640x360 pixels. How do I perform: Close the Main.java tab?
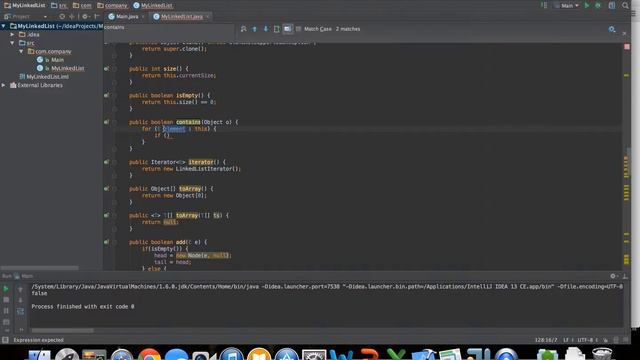143,17
